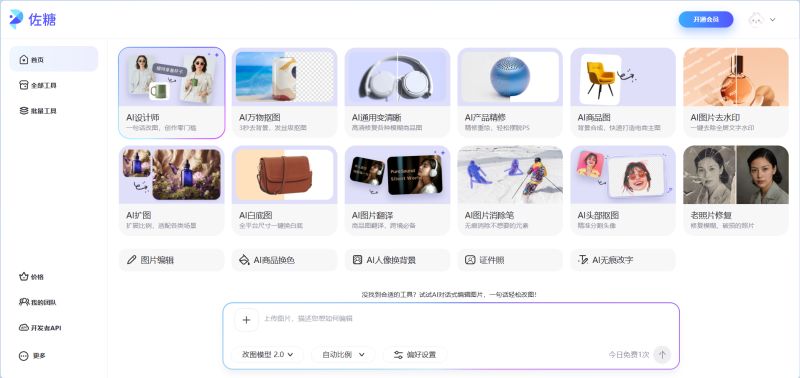This screenshot has width=800, height=378.
Task: Click the AI万物抠图 title text
Action: click(260, 117)
